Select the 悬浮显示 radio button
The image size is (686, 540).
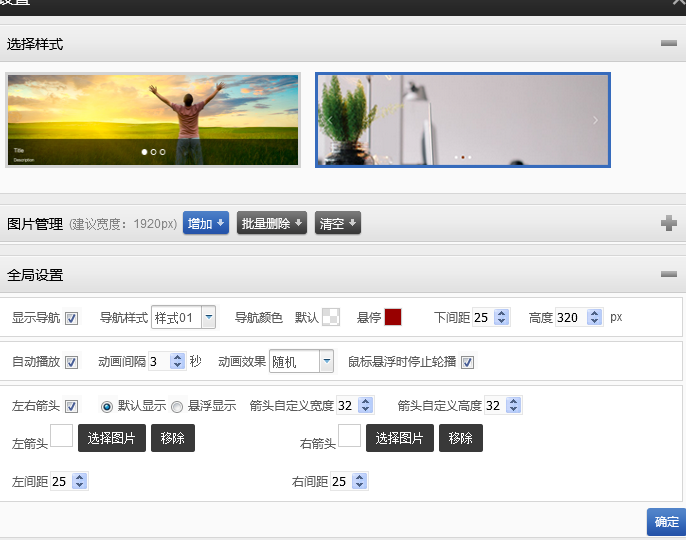177,406
